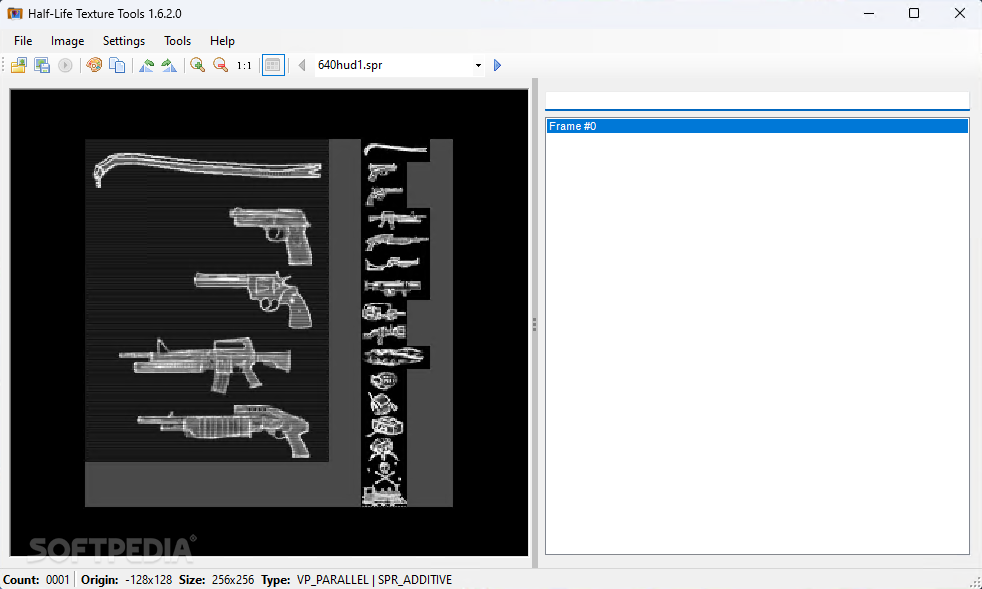Reset zoom to 1:1
The height and width of the screenshot is (589, 982).
click(244, 65)
